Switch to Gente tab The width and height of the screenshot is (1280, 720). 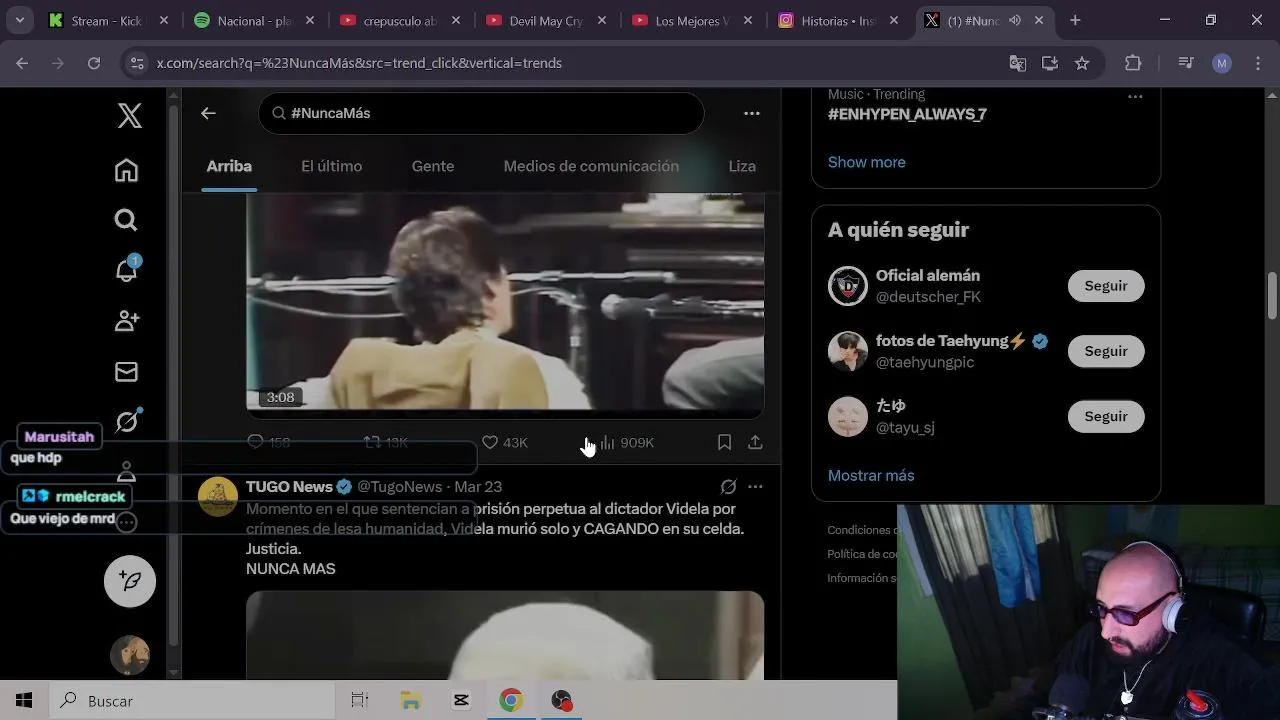coord(433,166)
